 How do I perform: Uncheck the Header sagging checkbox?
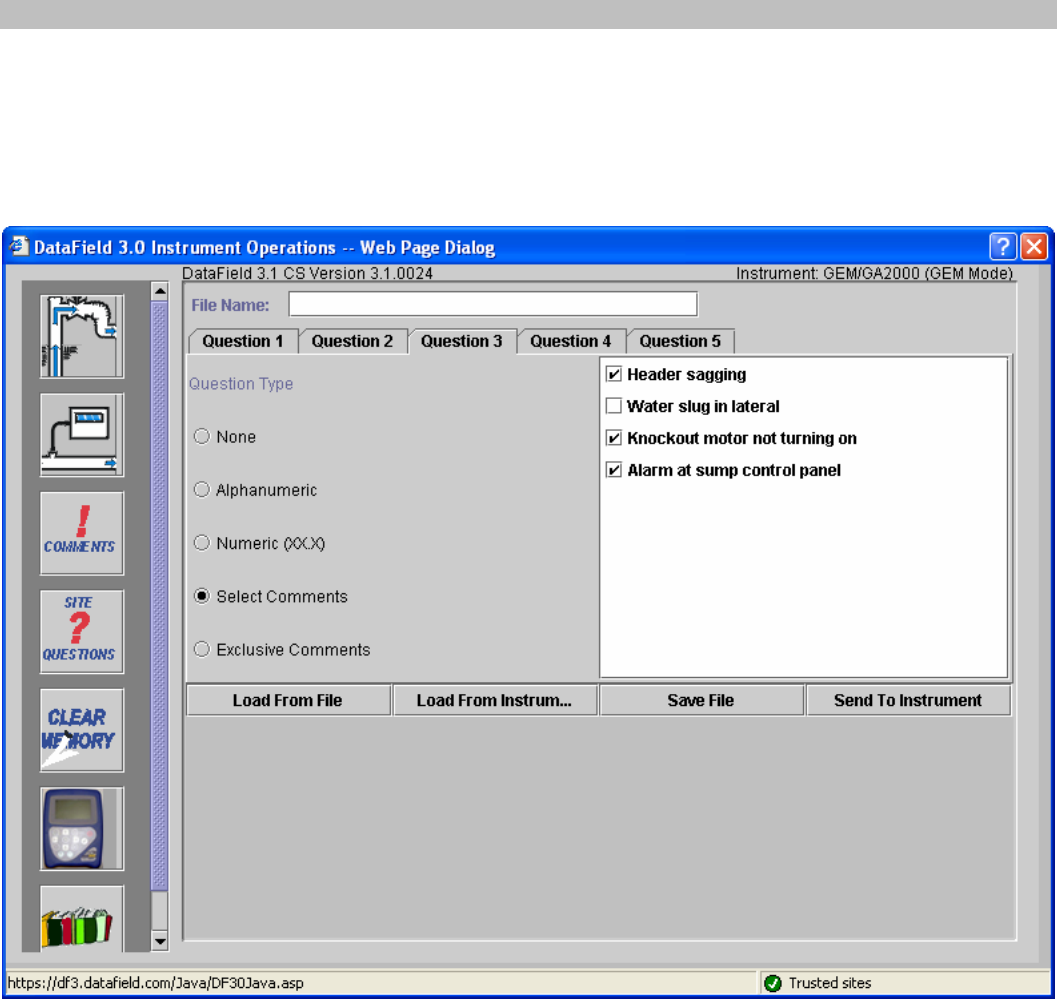[x=613, y=374]
